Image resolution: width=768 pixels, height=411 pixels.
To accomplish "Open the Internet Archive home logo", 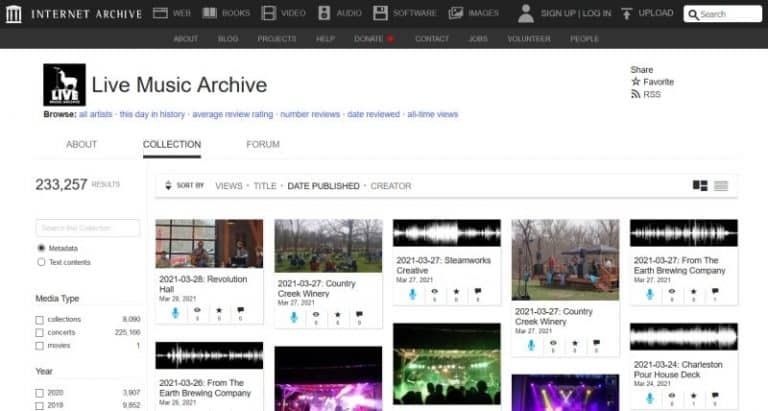I will (x=13, y=14).
